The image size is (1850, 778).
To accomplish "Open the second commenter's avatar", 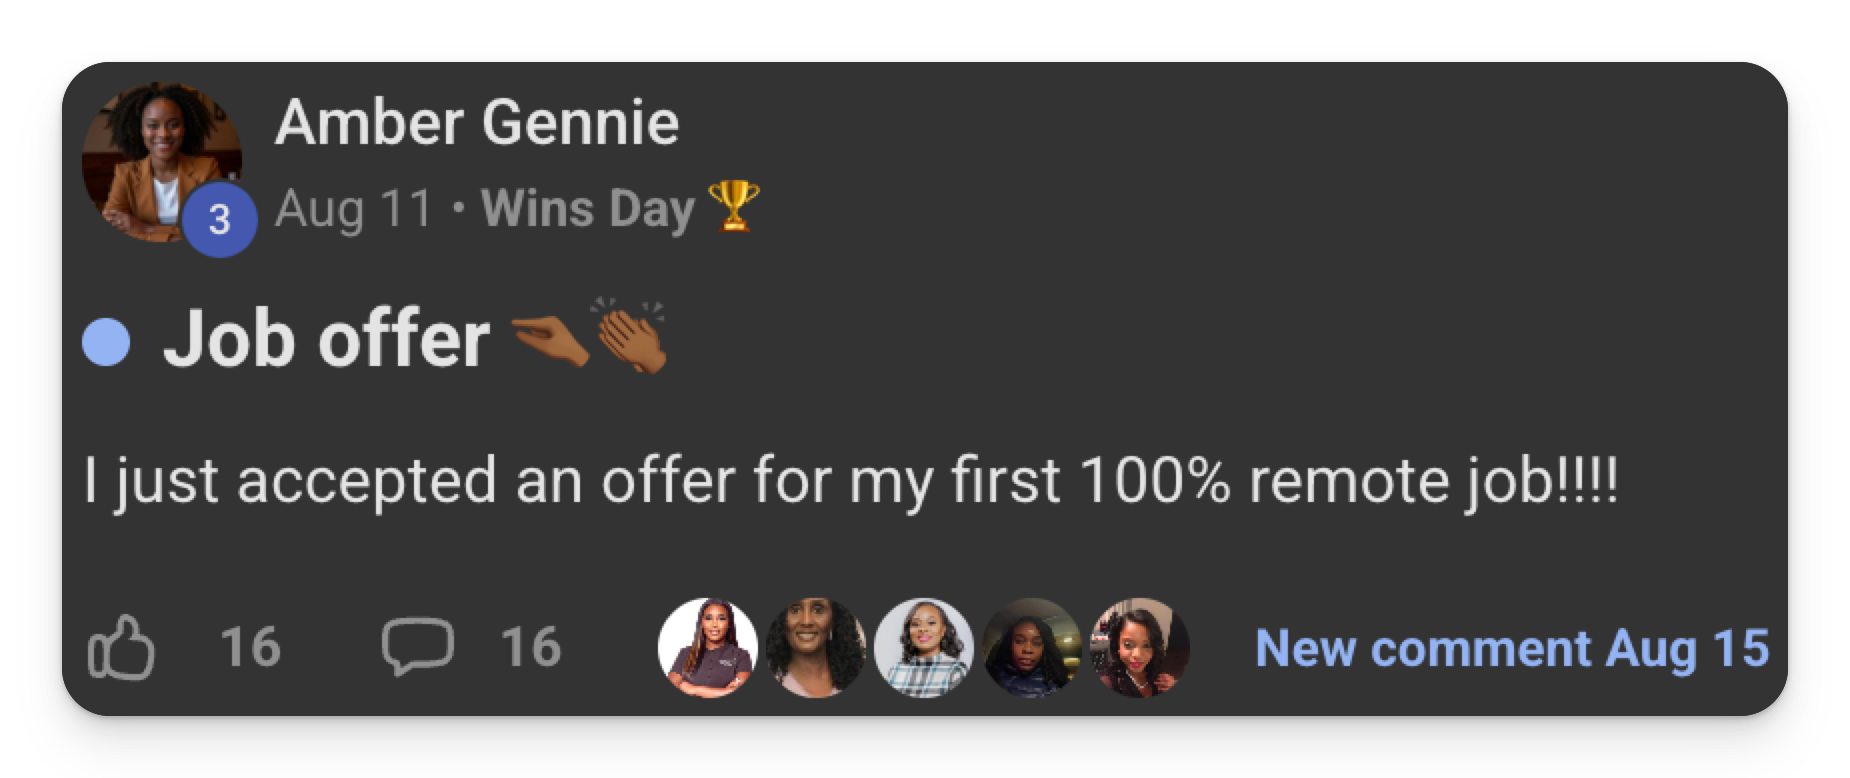I will point(815,648).
